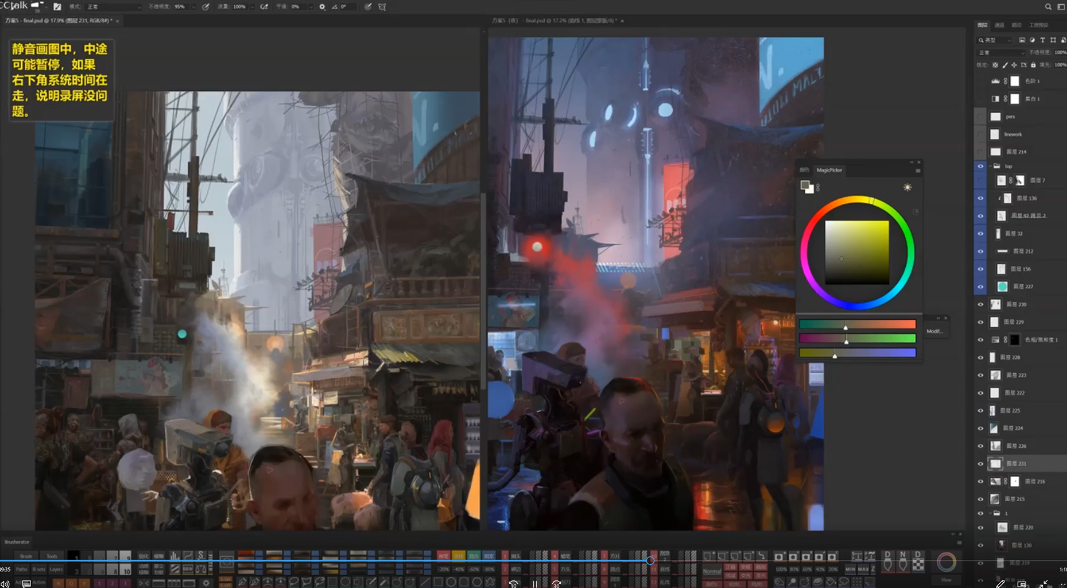Switch to the 颜色 tab beside MagicPicker
The height and width of the screenshot is (588, 1067).
[x=804, y=170]
